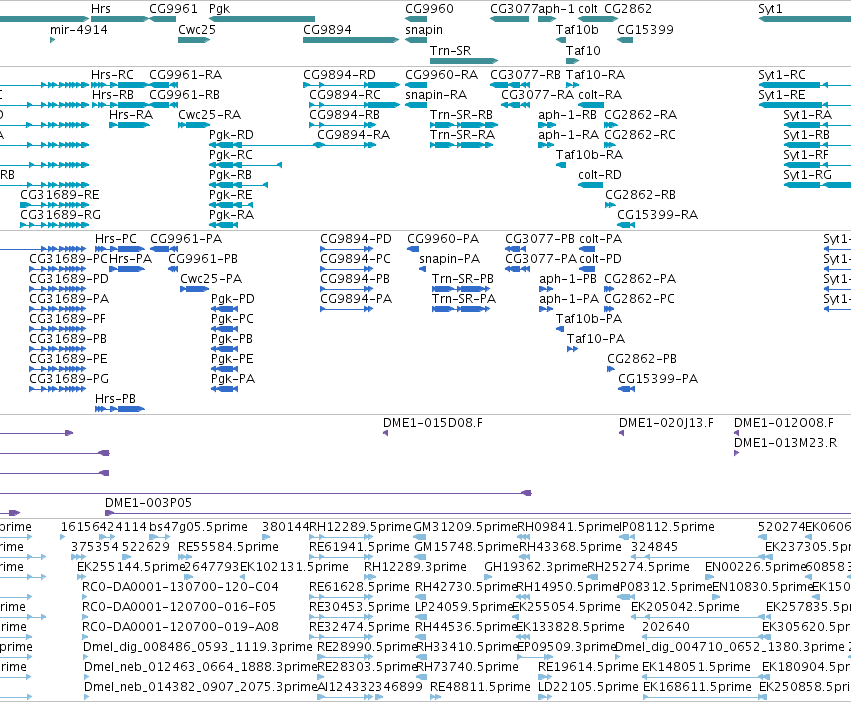The image size is (851, 702).
Task: Click protein CG31689-PF
Action: coord(68,319)
